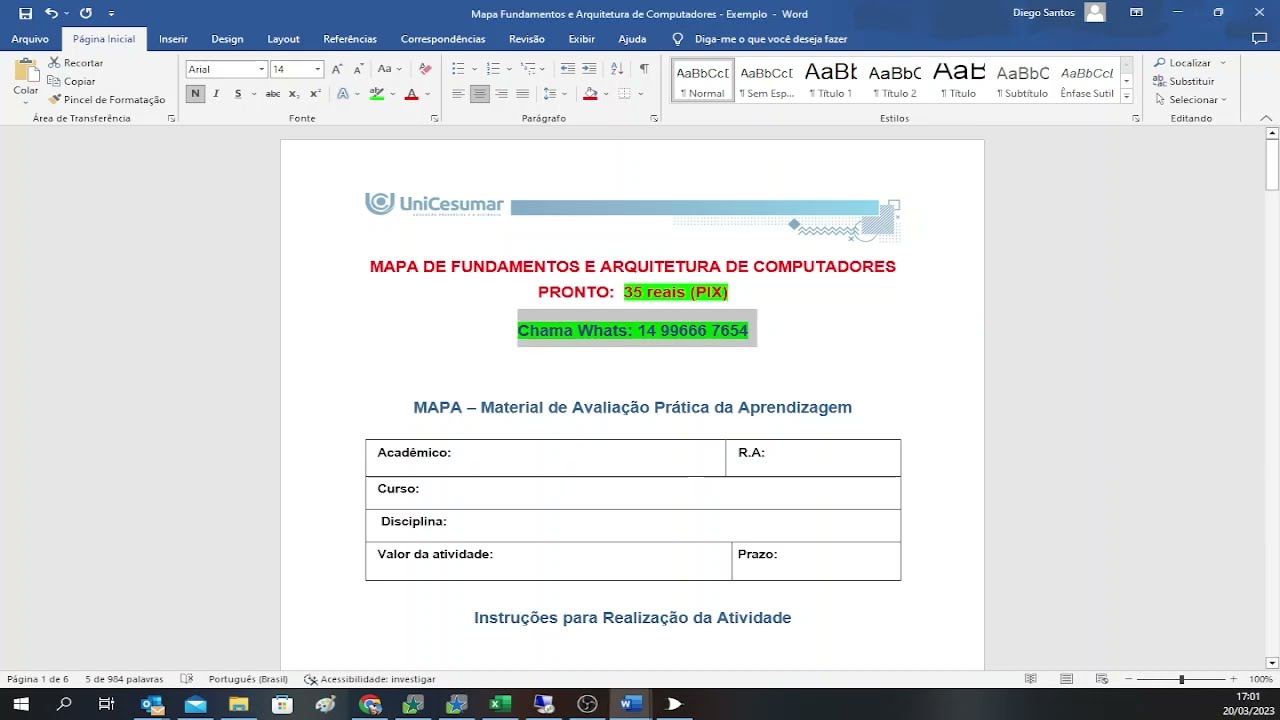This screenshot has width=1280, height=720.
Task: Click the red font color swatch
Action: [x=411, y=94]
